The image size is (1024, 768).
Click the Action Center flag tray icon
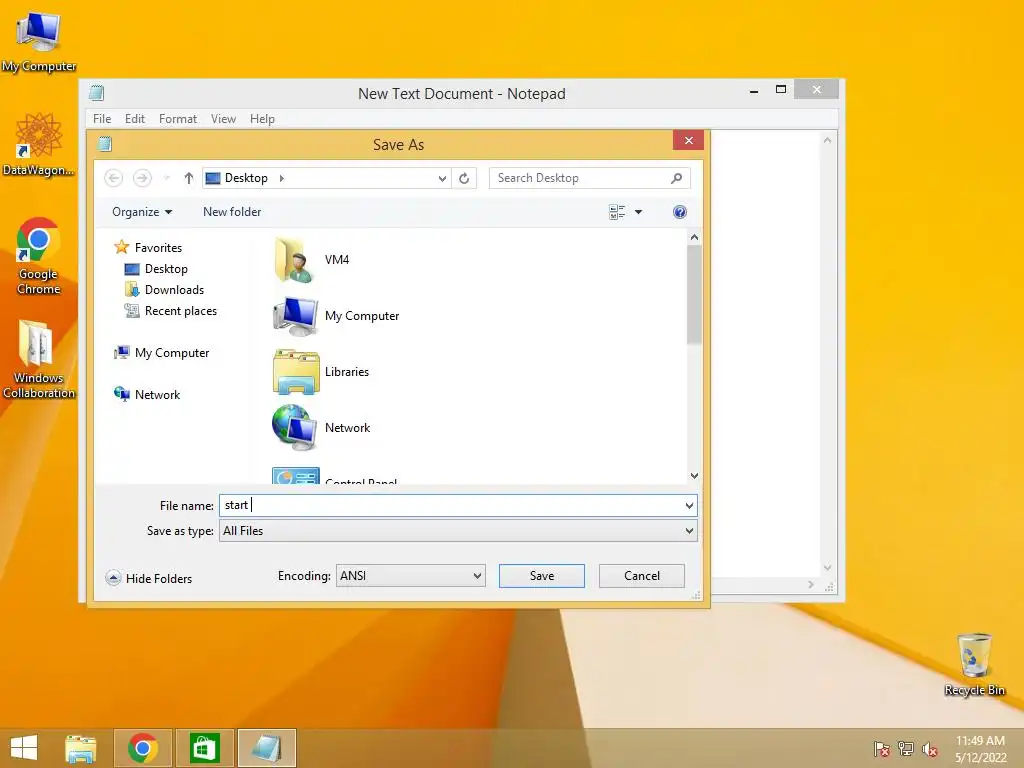click(882, 749)
